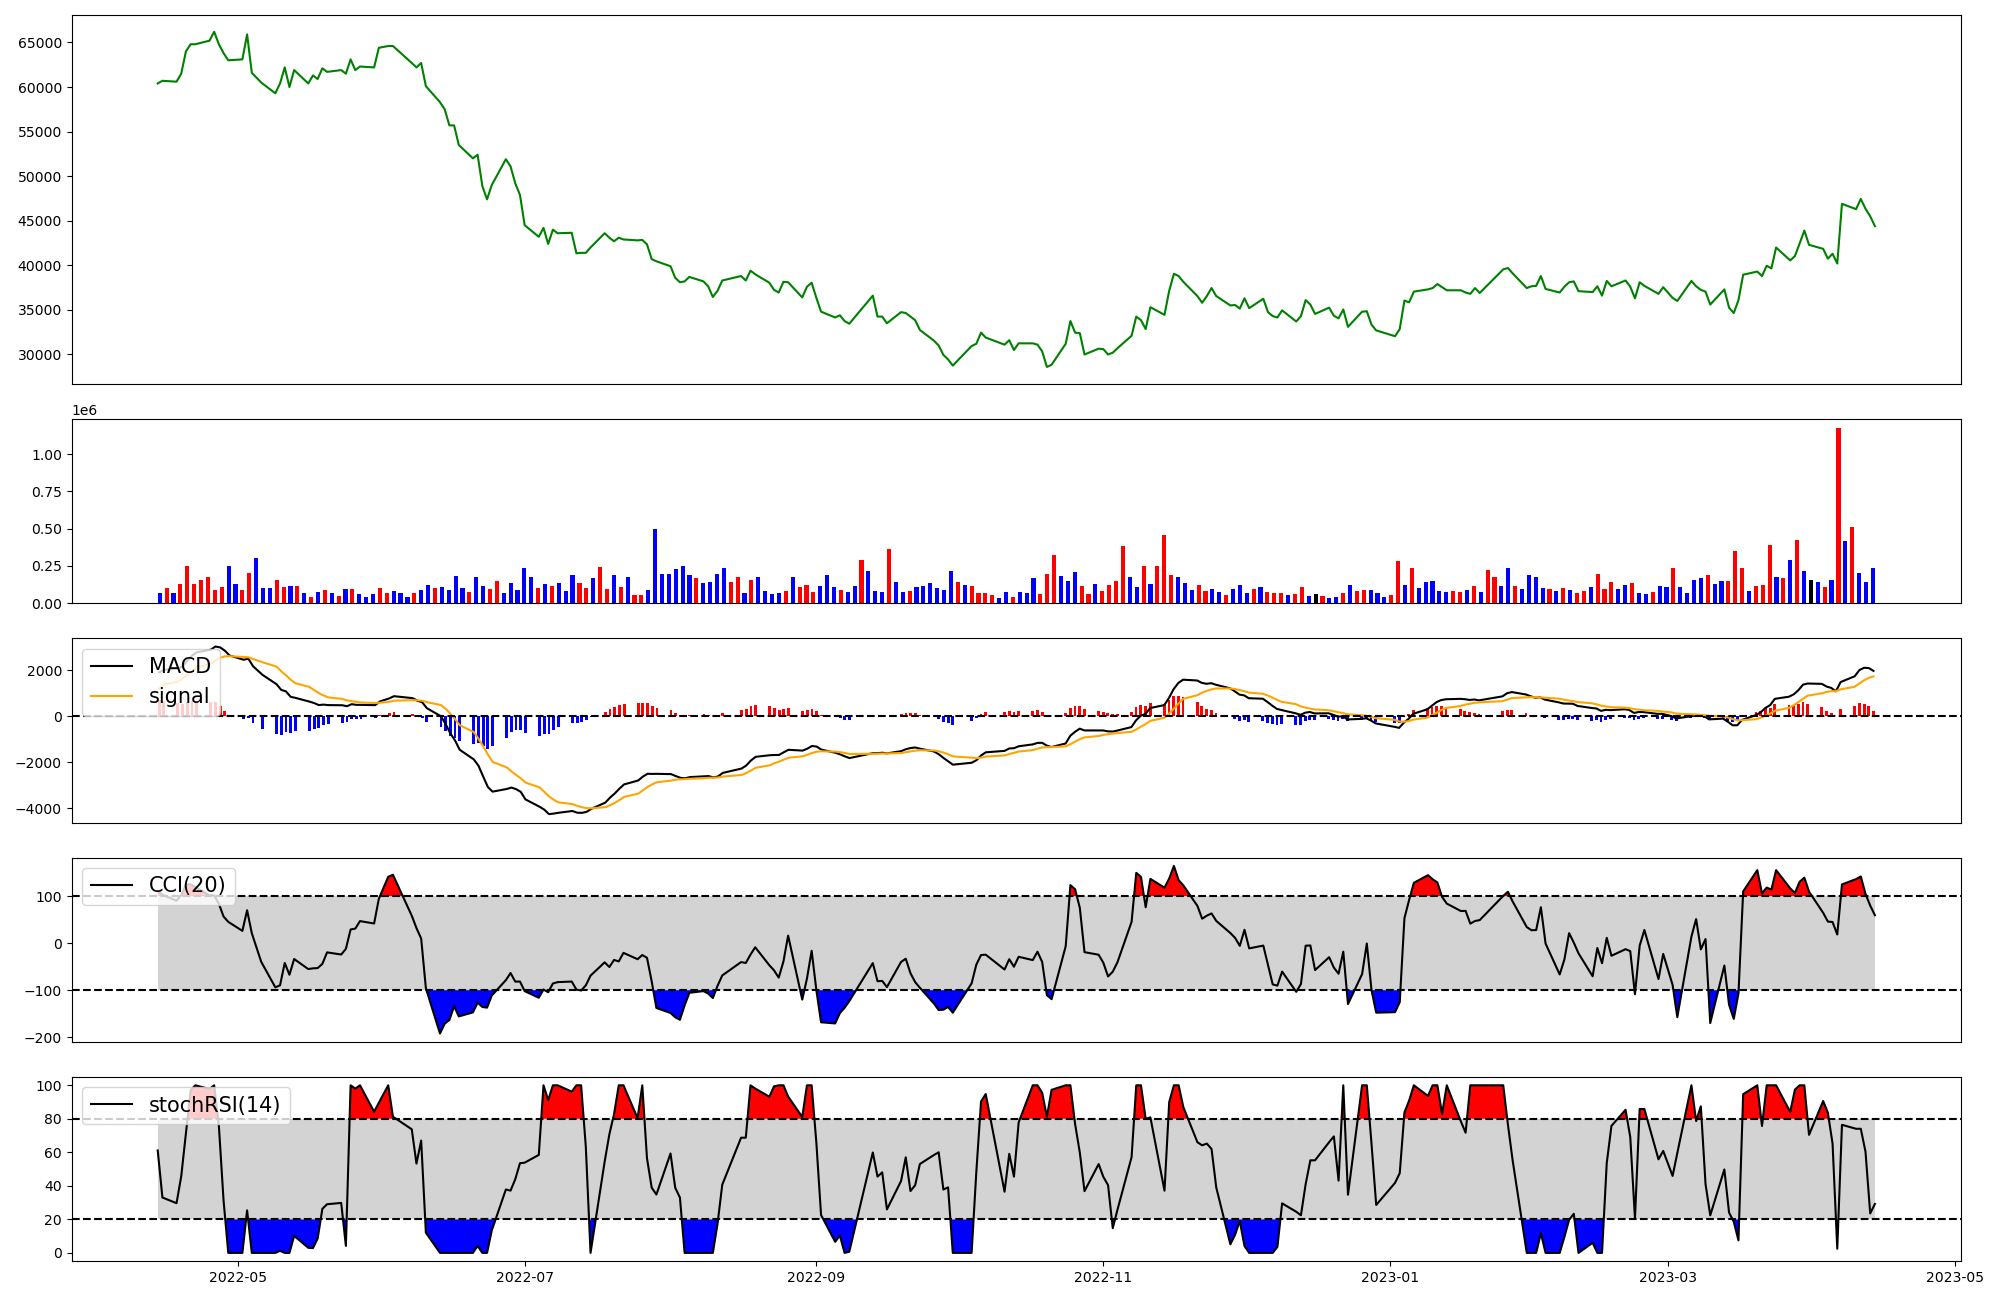The height and width of the screenshot is (1300, 2000).
Task: Click the −200 CCI axis tick label
Action: click(x=41, y=1038)
